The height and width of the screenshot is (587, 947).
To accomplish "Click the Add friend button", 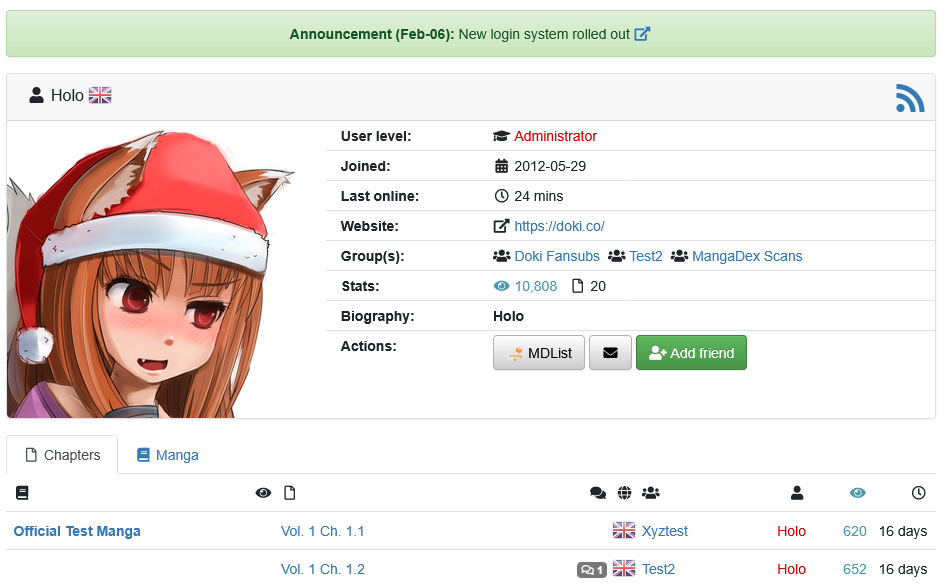I will point(692,353).
